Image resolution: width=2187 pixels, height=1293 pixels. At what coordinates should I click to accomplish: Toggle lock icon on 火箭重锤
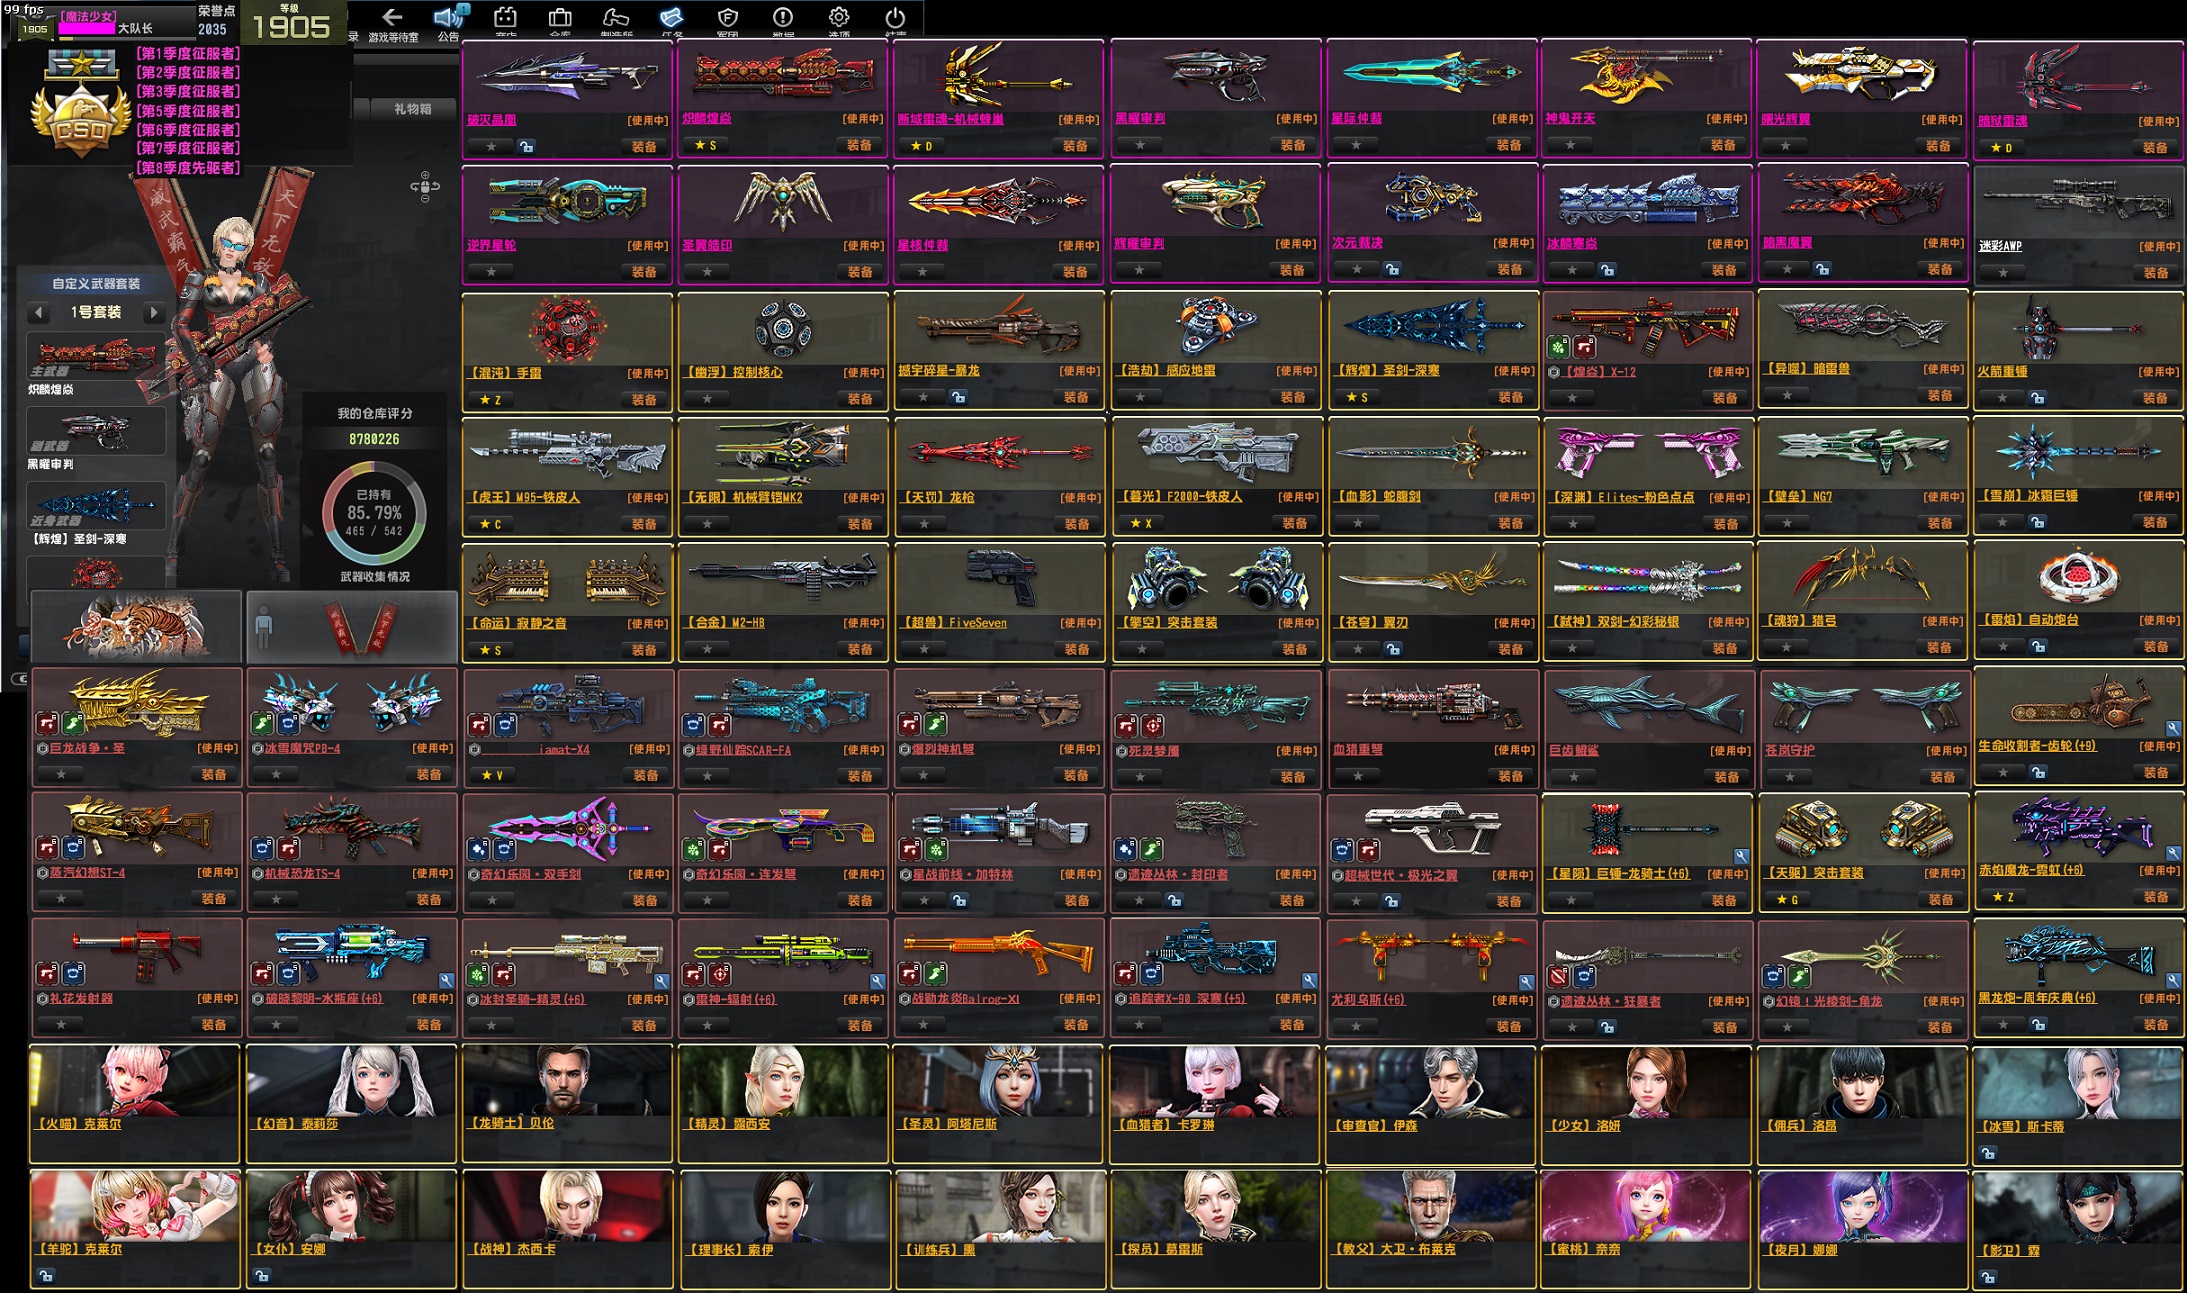pyautogui.click(x=2037, y=397)
